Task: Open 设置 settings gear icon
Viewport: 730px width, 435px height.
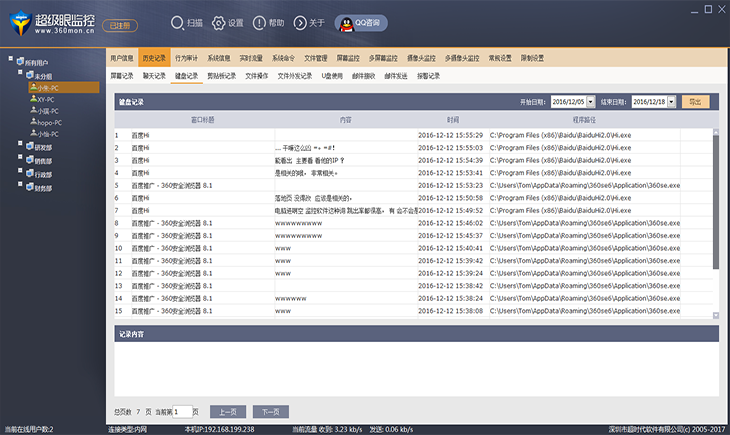Action: 218,22
